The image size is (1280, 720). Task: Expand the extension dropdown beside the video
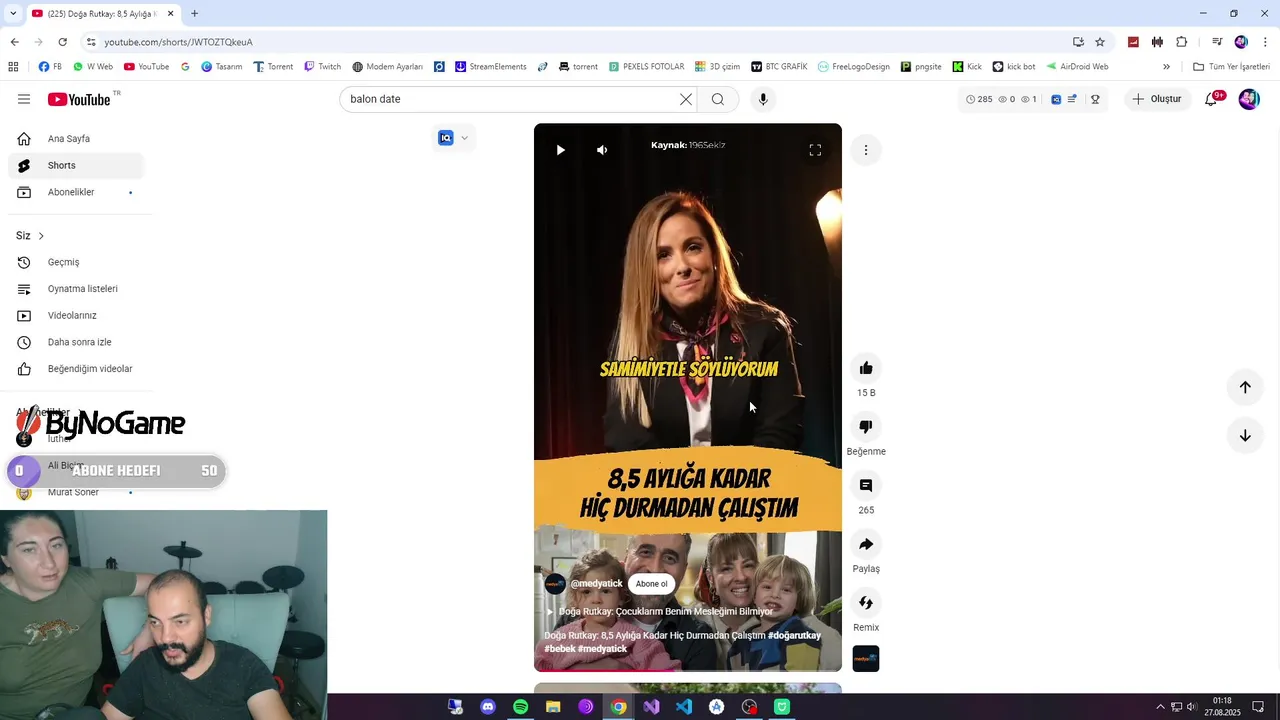(x=464, y=138)
